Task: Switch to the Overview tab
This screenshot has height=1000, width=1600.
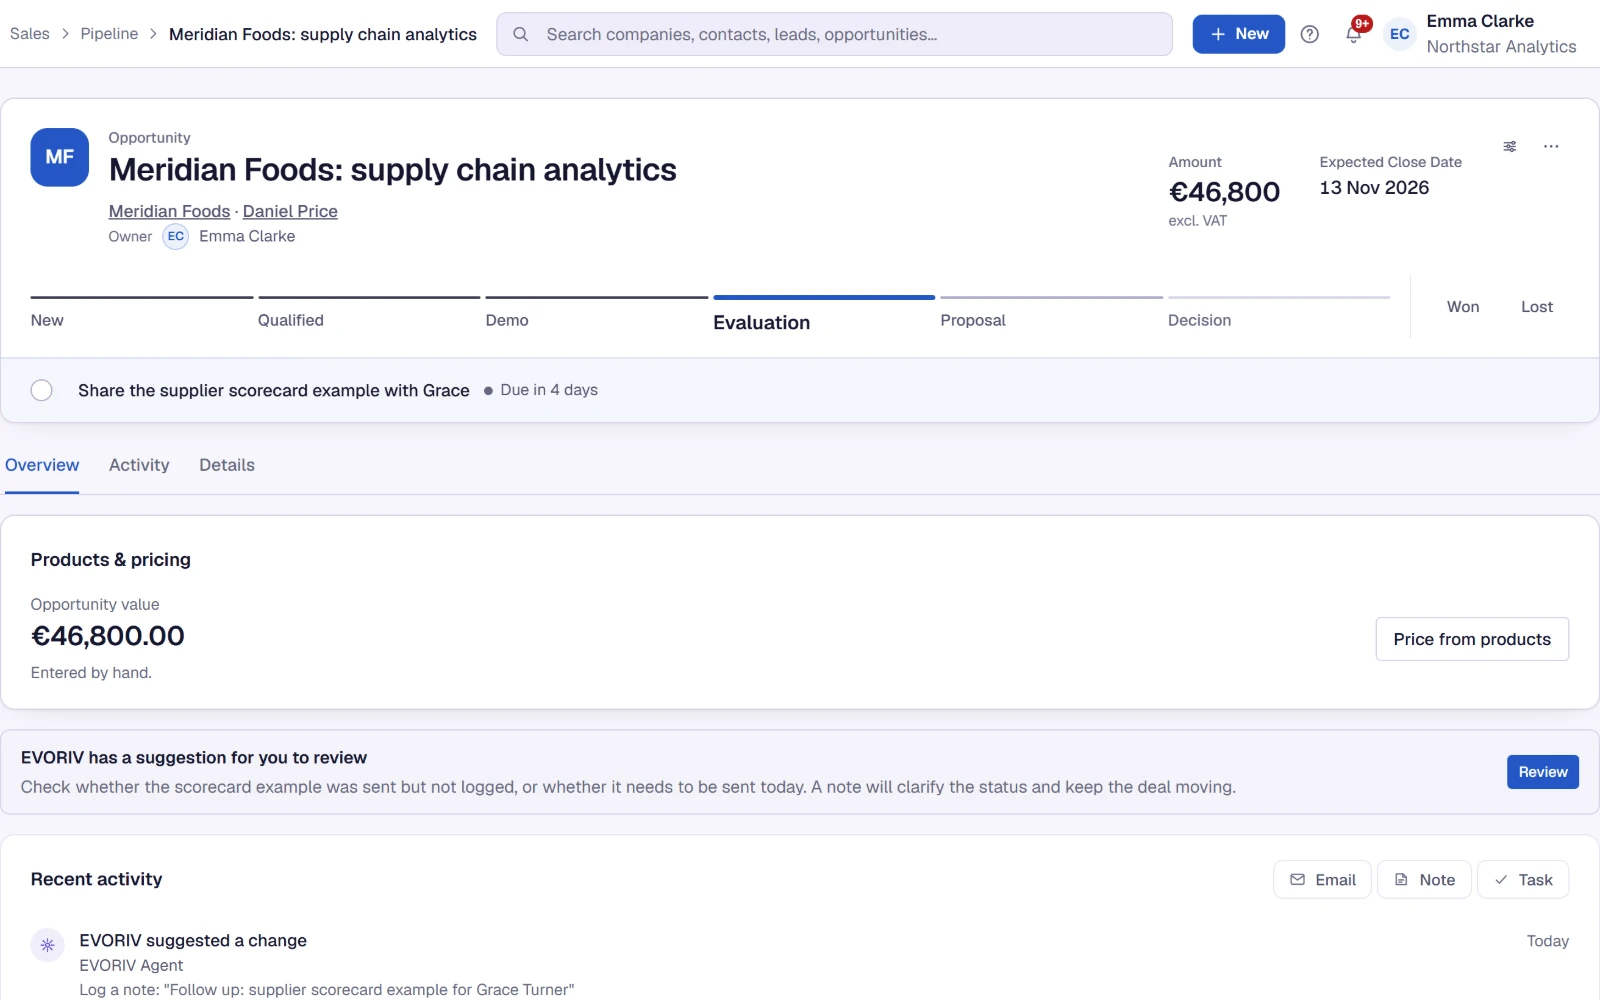Action: [42, 465]
